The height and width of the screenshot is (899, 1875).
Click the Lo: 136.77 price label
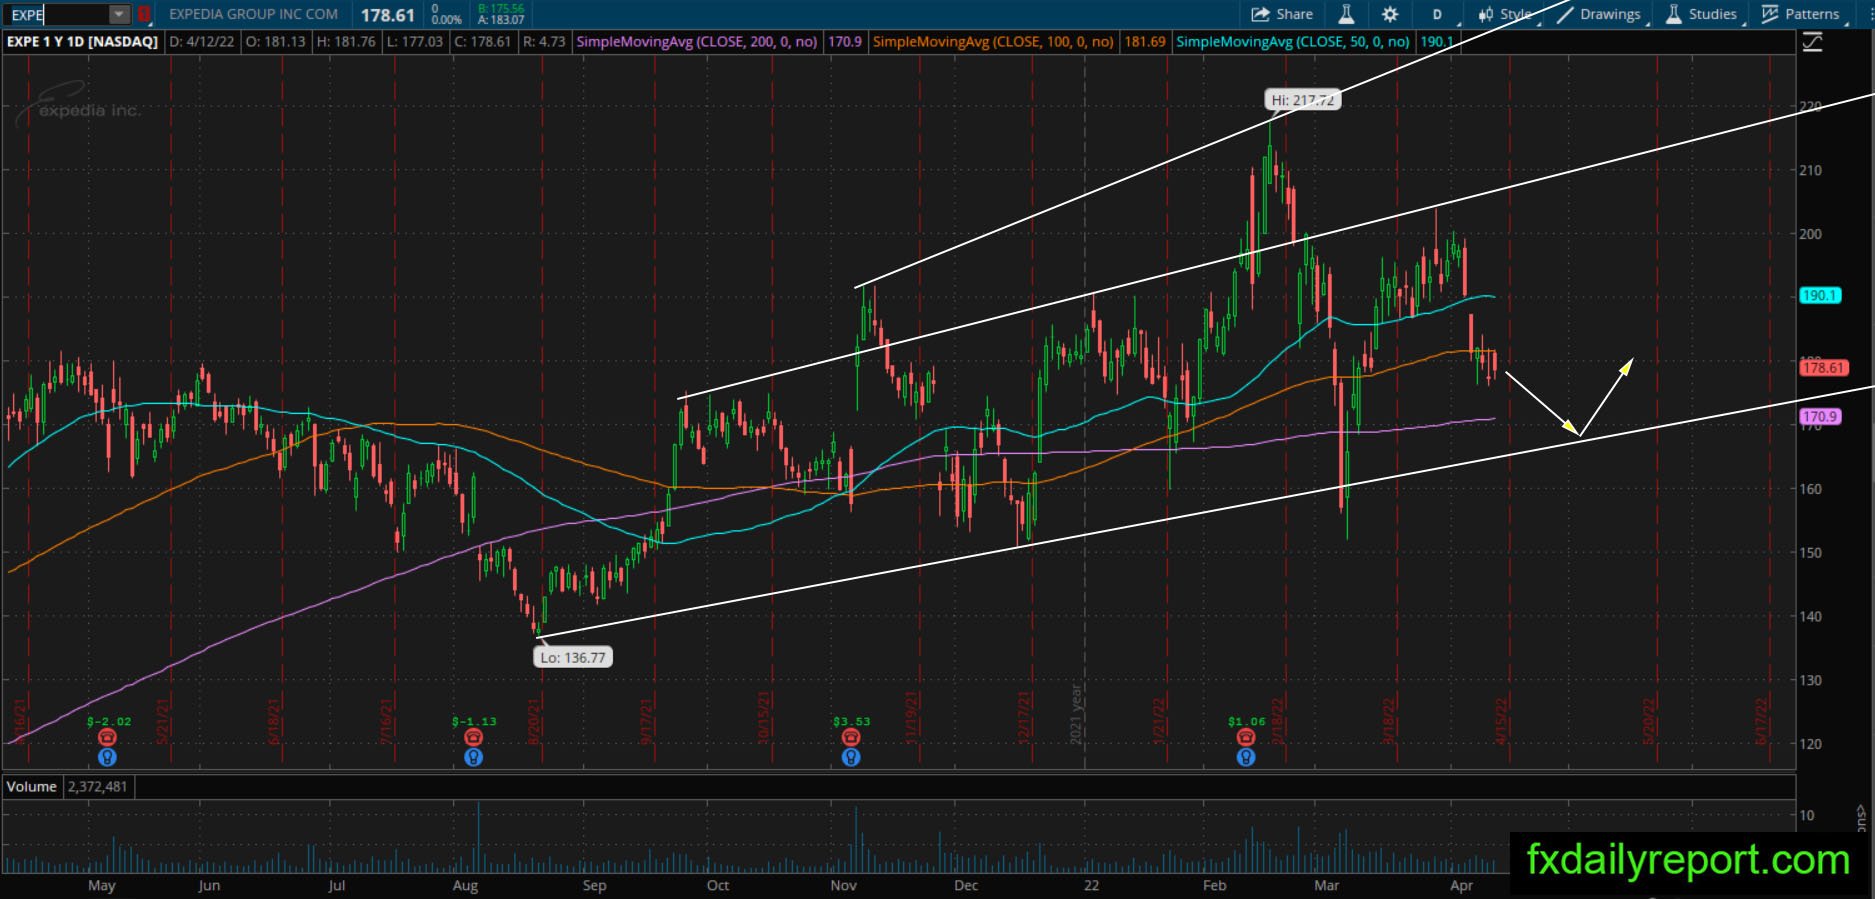coord(573,657)
